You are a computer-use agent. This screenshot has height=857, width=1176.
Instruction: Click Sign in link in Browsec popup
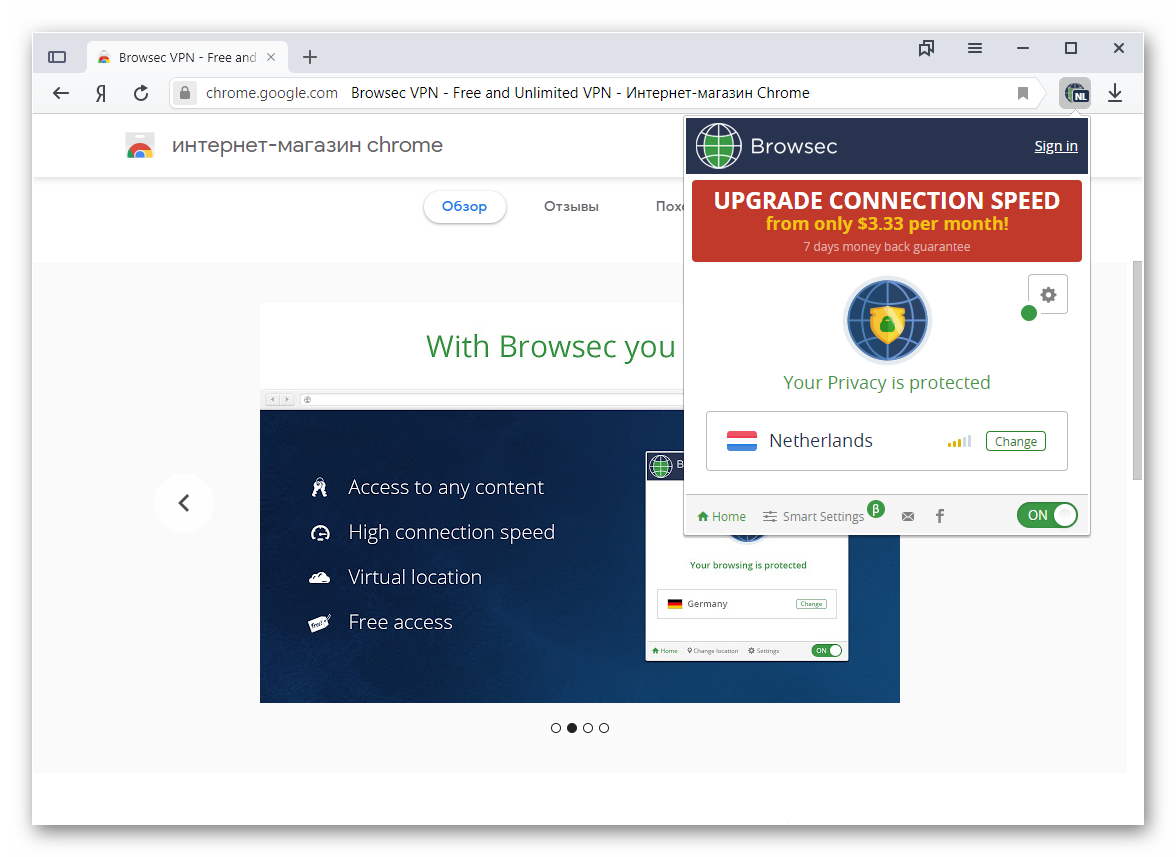click(1055, 146)
